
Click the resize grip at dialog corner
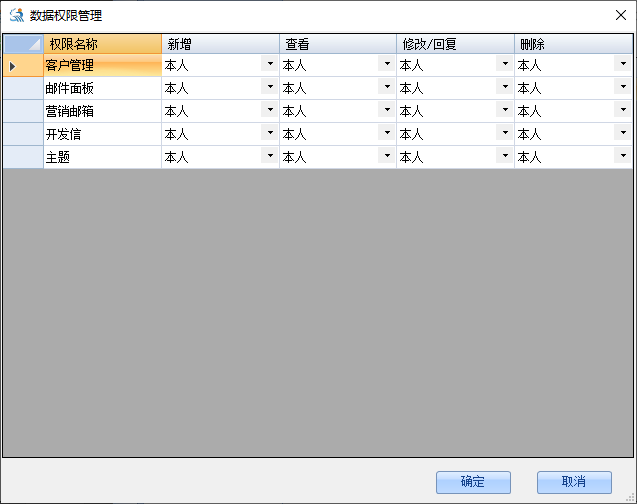click(x=630, y=497)
